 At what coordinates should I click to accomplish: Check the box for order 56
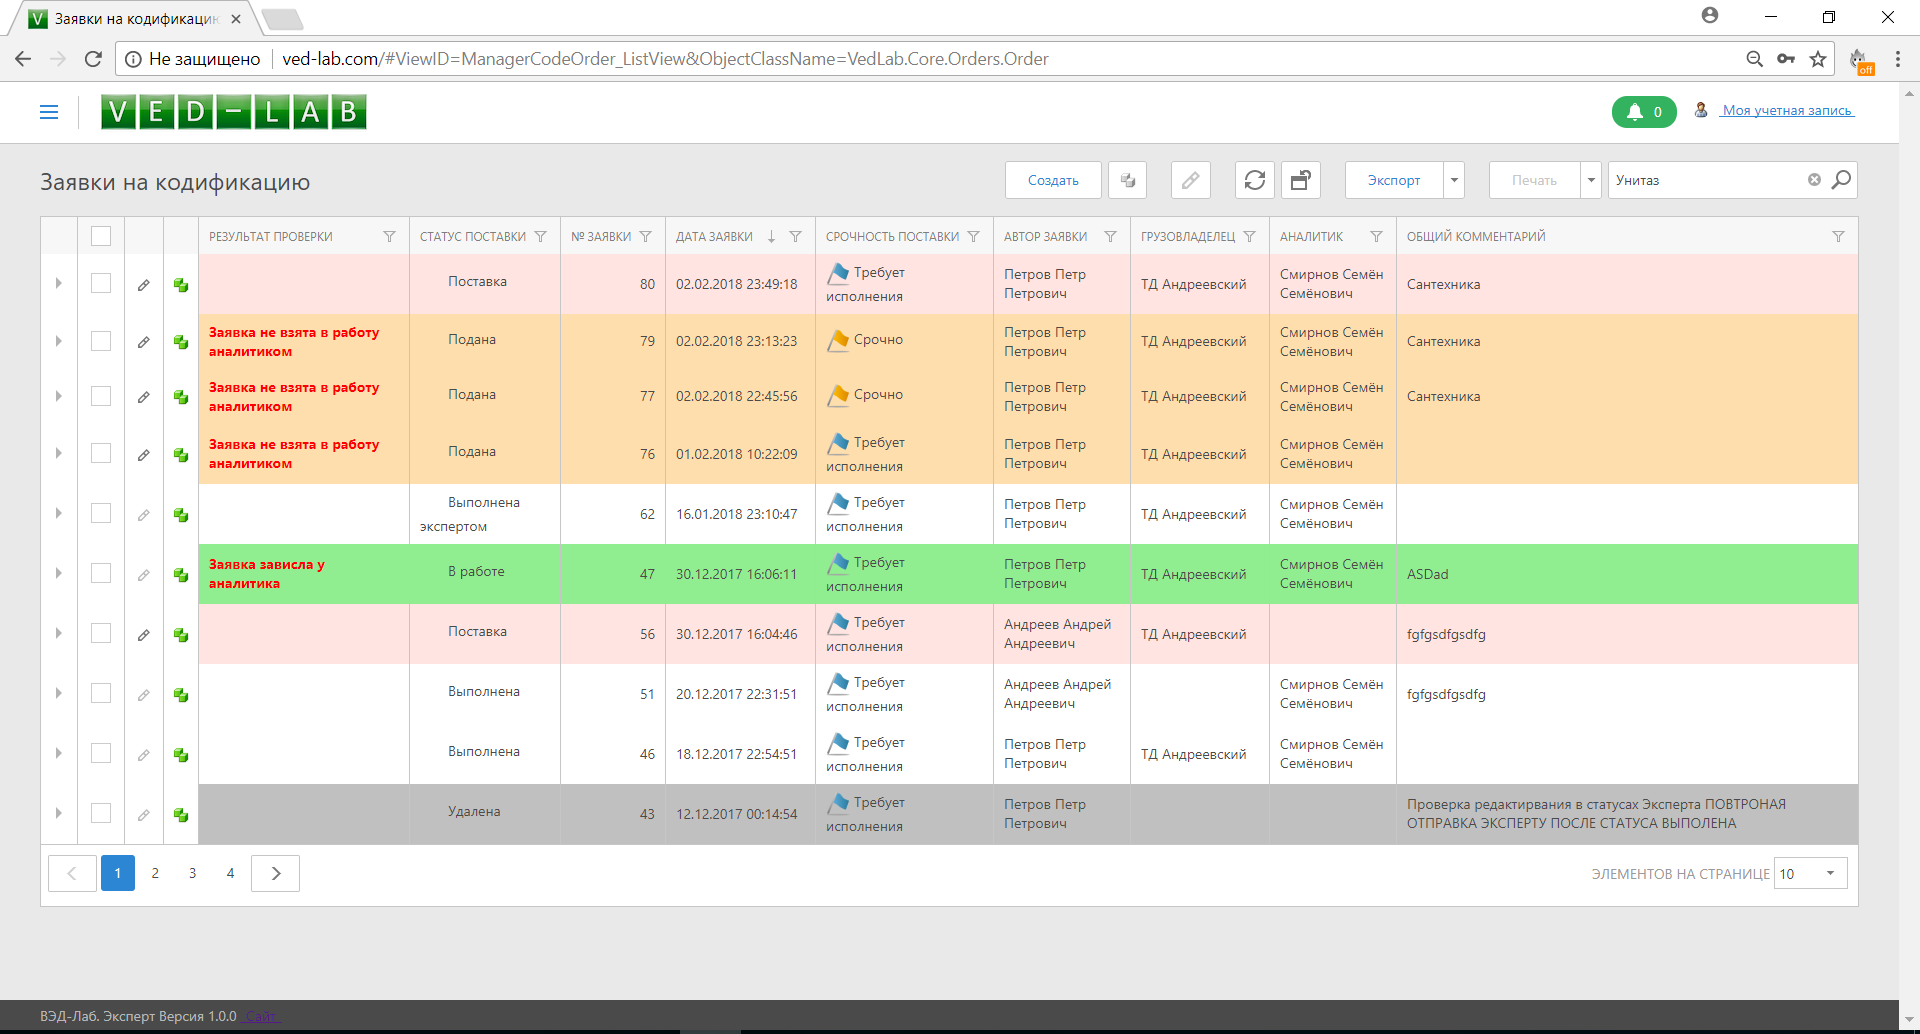(101, 633)
